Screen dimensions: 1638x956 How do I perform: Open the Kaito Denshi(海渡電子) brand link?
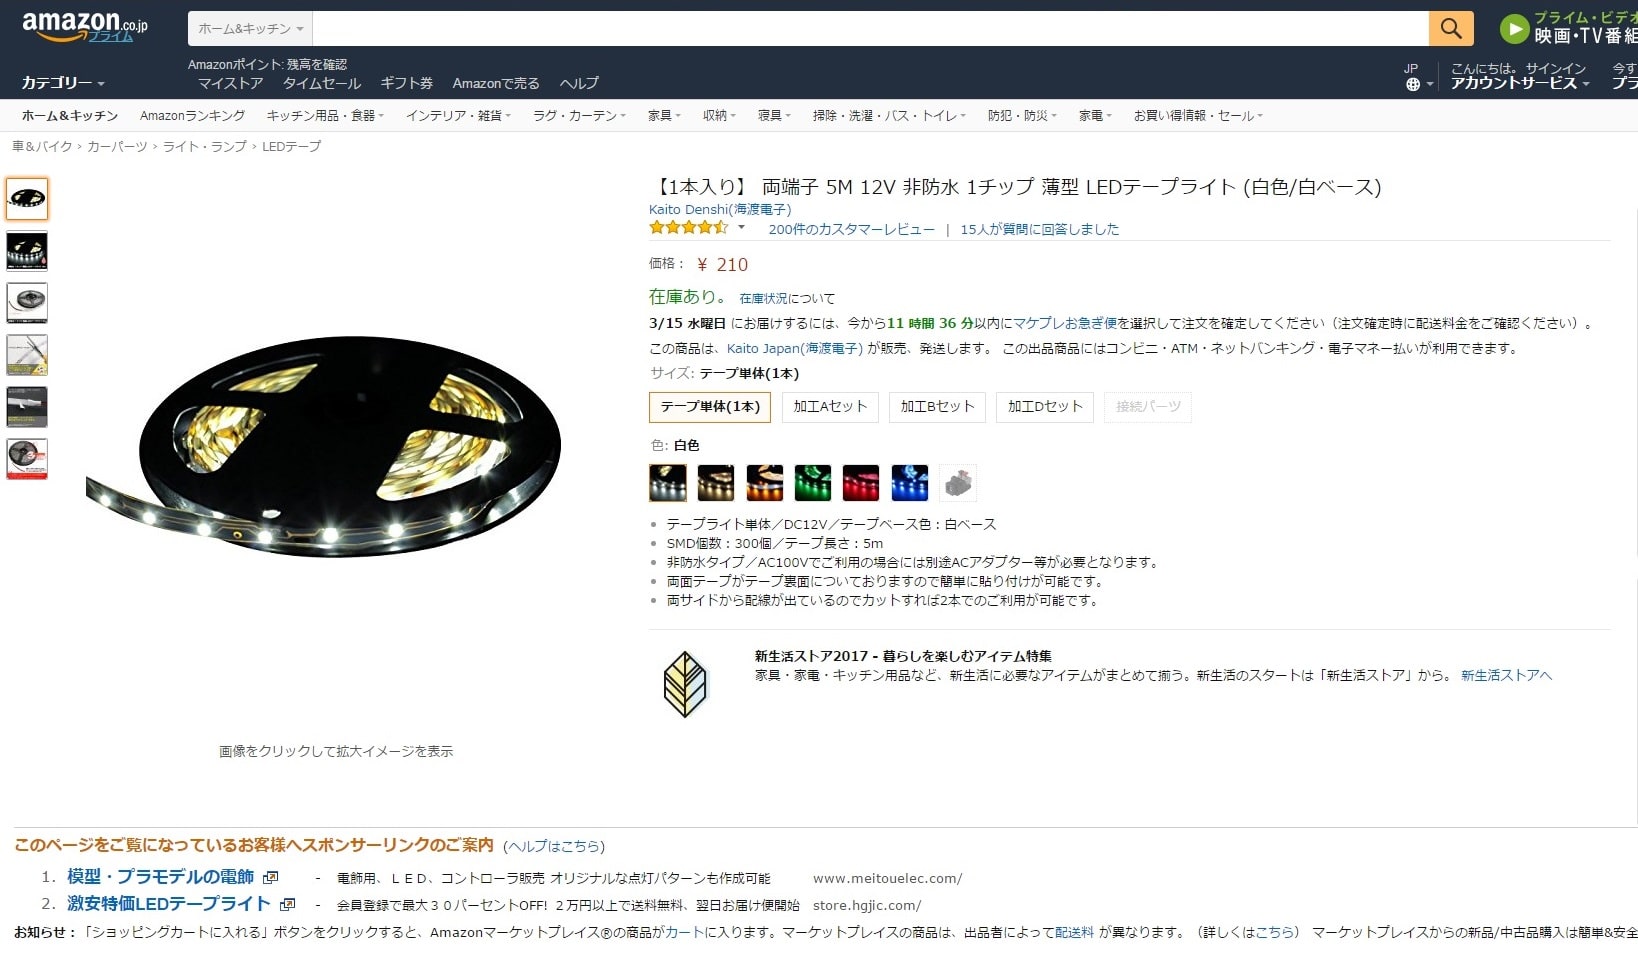coord(720,210)
